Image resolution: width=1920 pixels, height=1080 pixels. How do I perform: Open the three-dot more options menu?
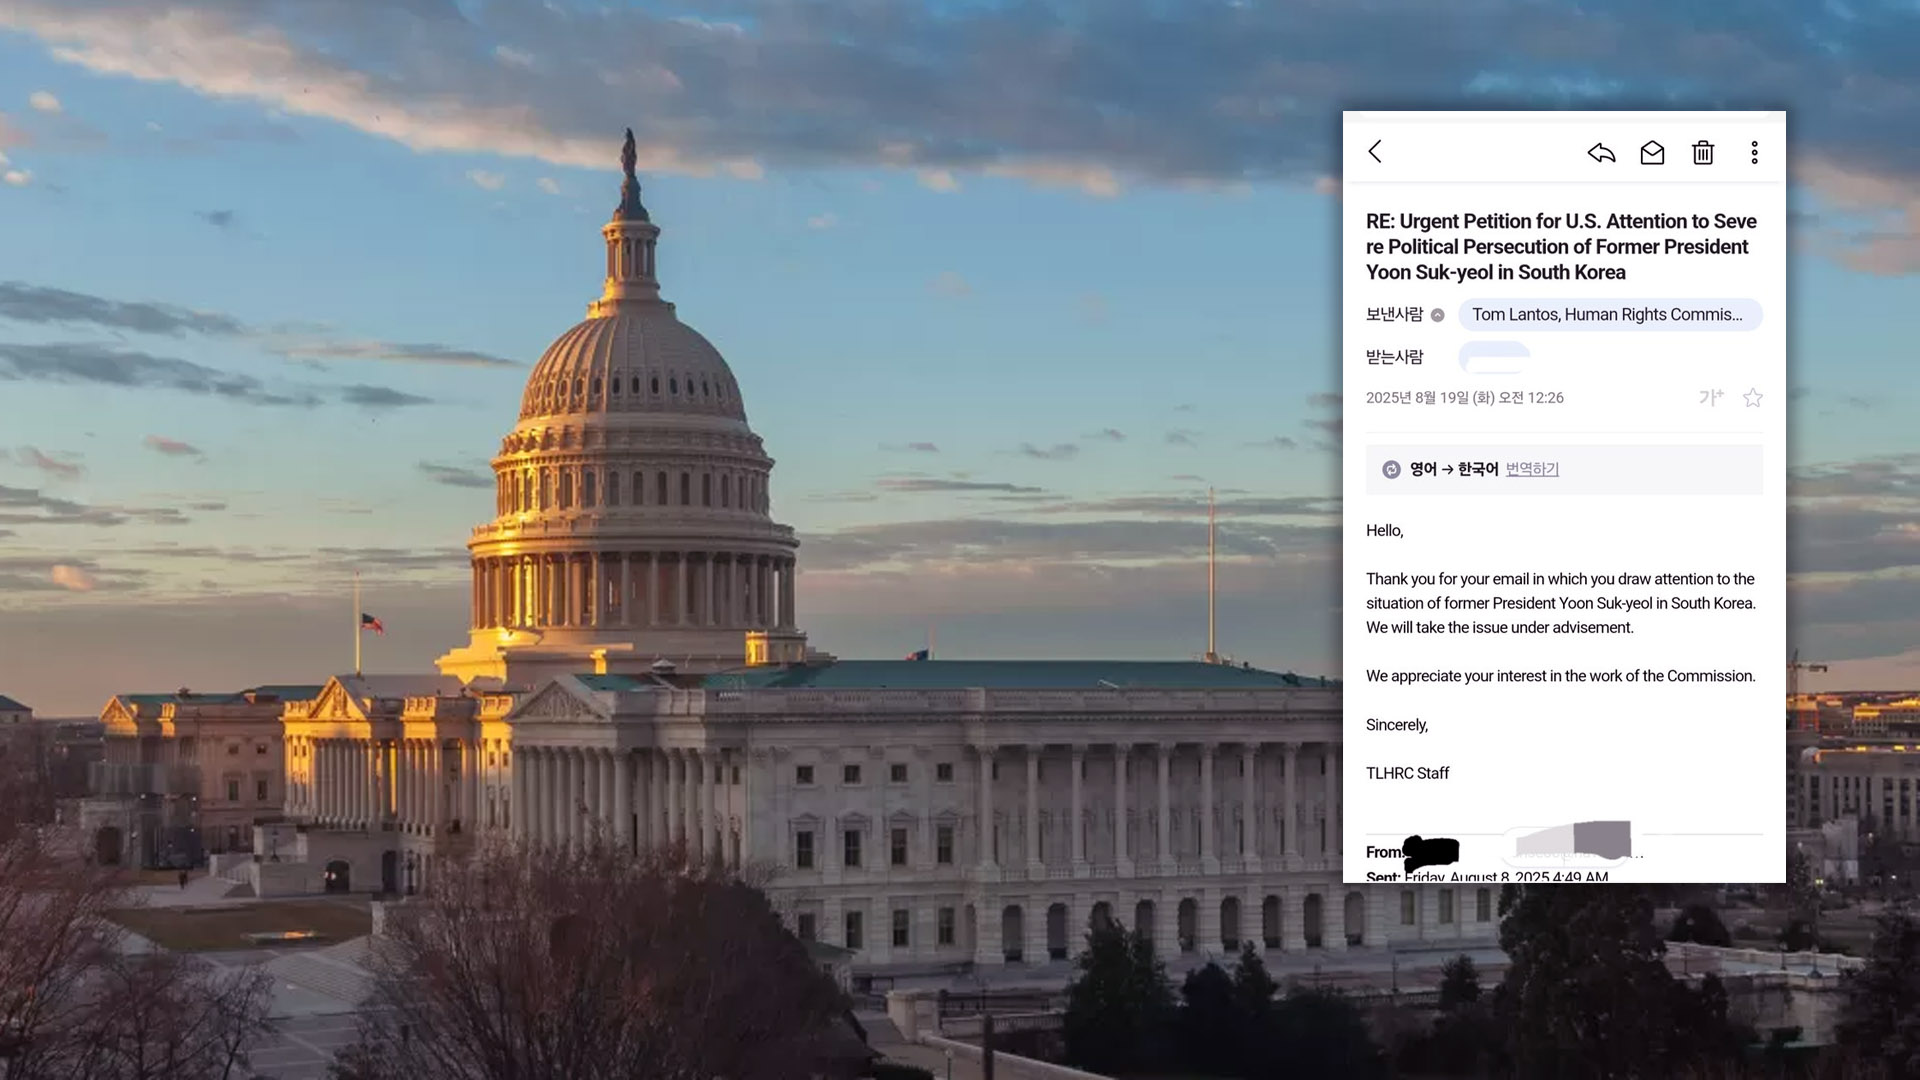(x=1754, y=152)
